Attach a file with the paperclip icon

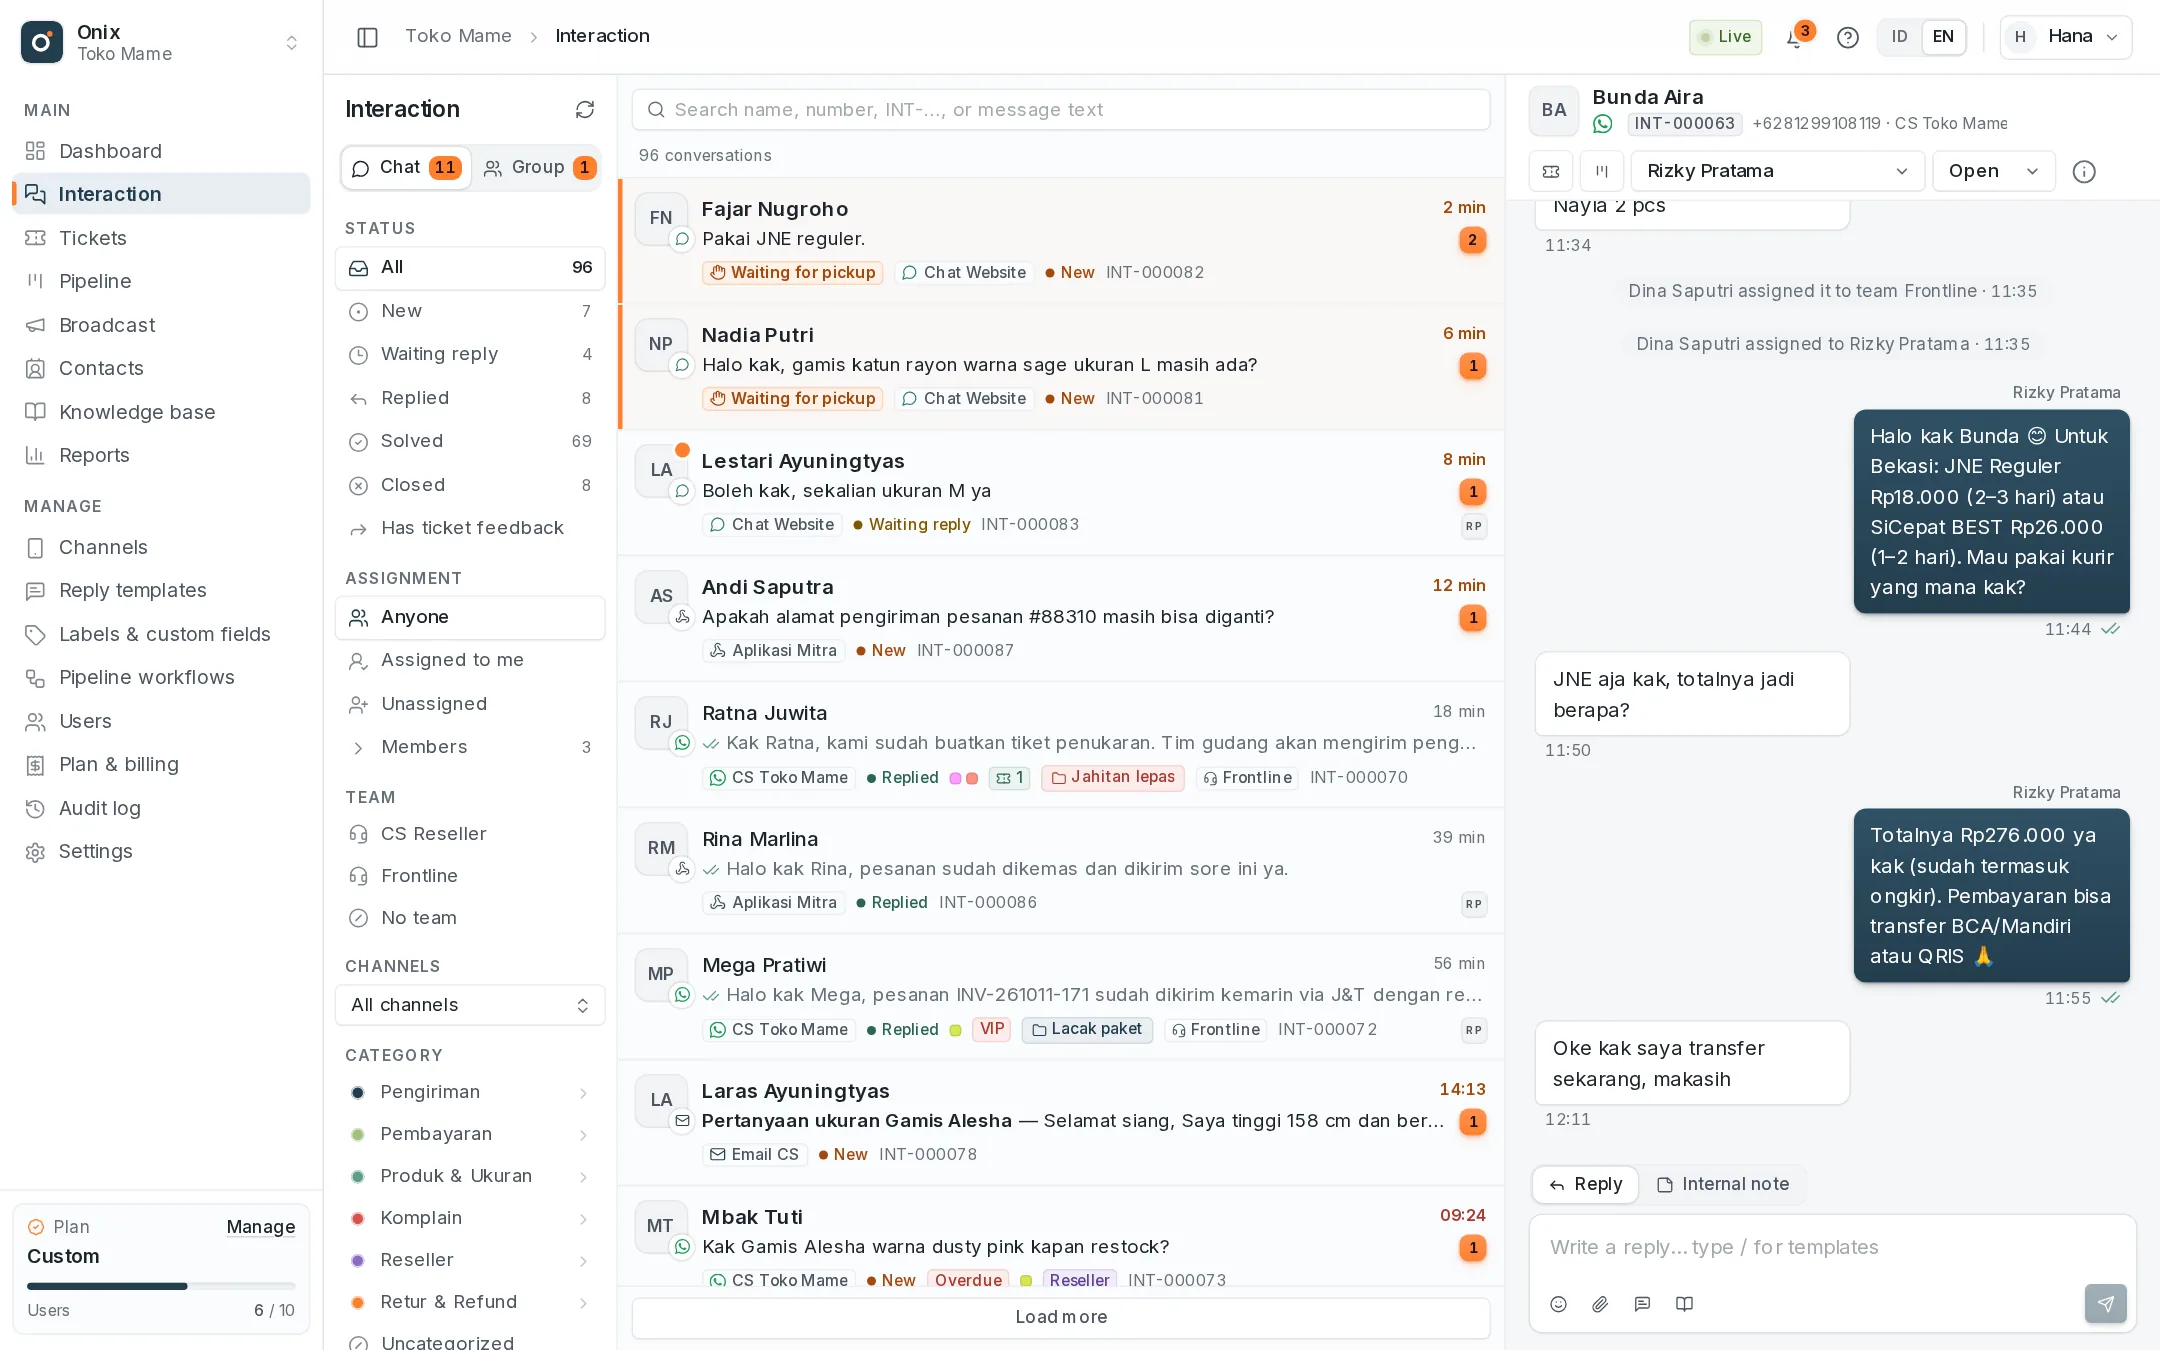pos(1600,1304)
